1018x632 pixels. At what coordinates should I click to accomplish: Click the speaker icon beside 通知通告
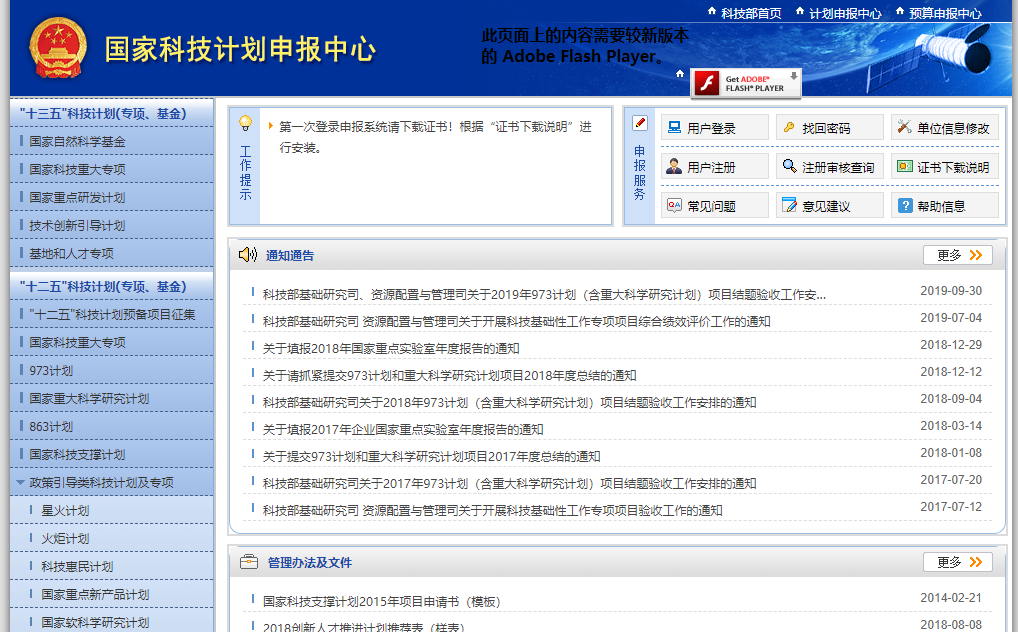(x=248, y=255)
